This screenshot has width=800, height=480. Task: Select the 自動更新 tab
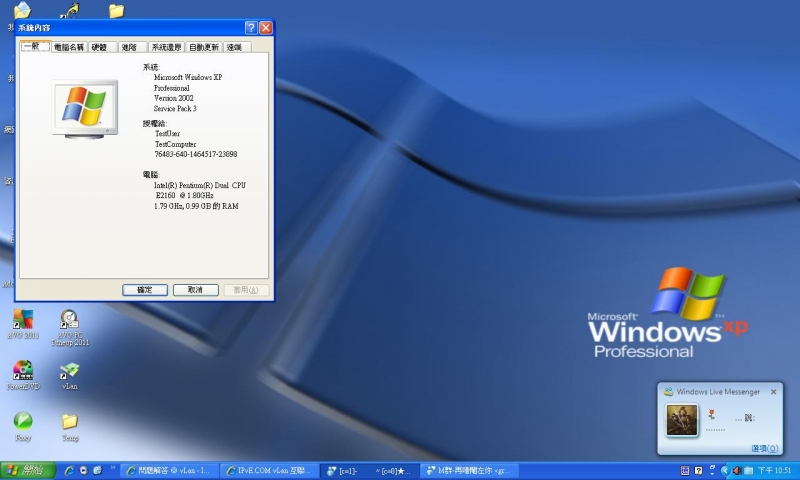tap(203, 47)
